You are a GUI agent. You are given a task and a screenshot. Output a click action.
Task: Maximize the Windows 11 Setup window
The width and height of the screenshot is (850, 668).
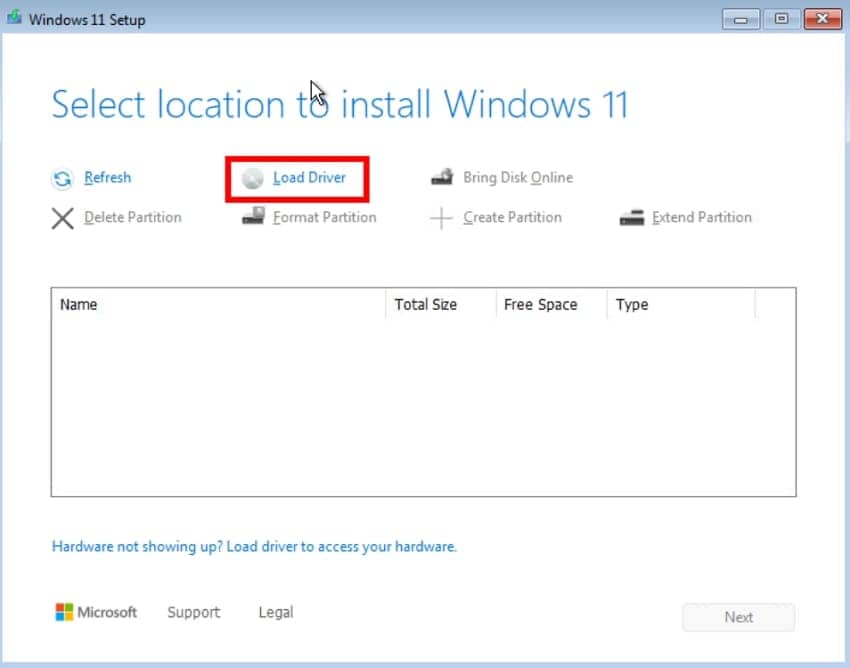coord(781,19)
